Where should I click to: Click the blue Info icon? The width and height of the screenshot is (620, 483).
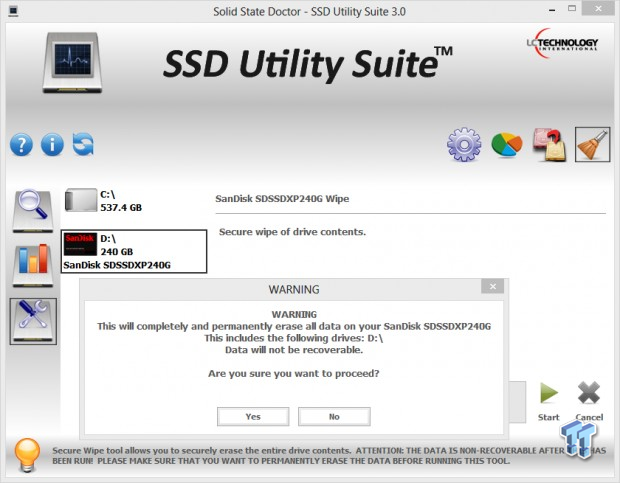(x=52, y=145)
